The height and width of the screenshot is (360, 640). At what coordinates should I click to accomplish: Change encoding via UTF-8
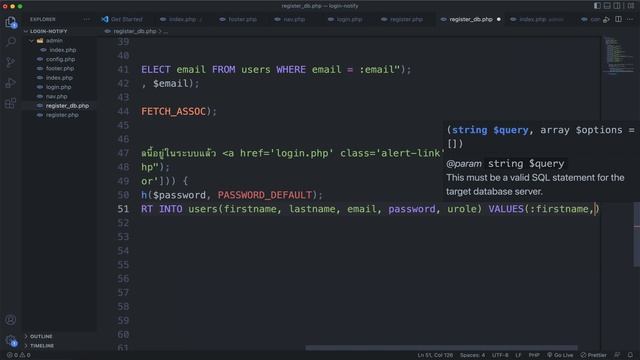tap(500, 355)
